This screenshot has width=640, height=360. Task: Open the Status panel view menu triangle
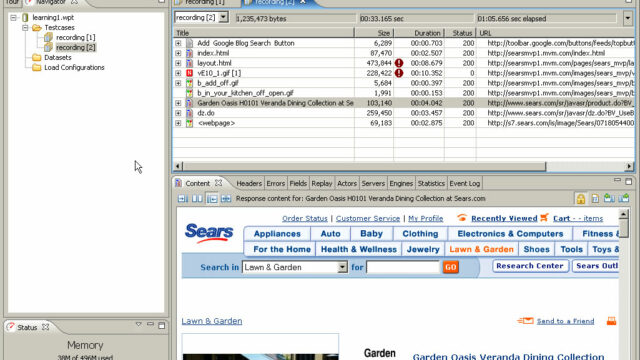pos(139,324)
